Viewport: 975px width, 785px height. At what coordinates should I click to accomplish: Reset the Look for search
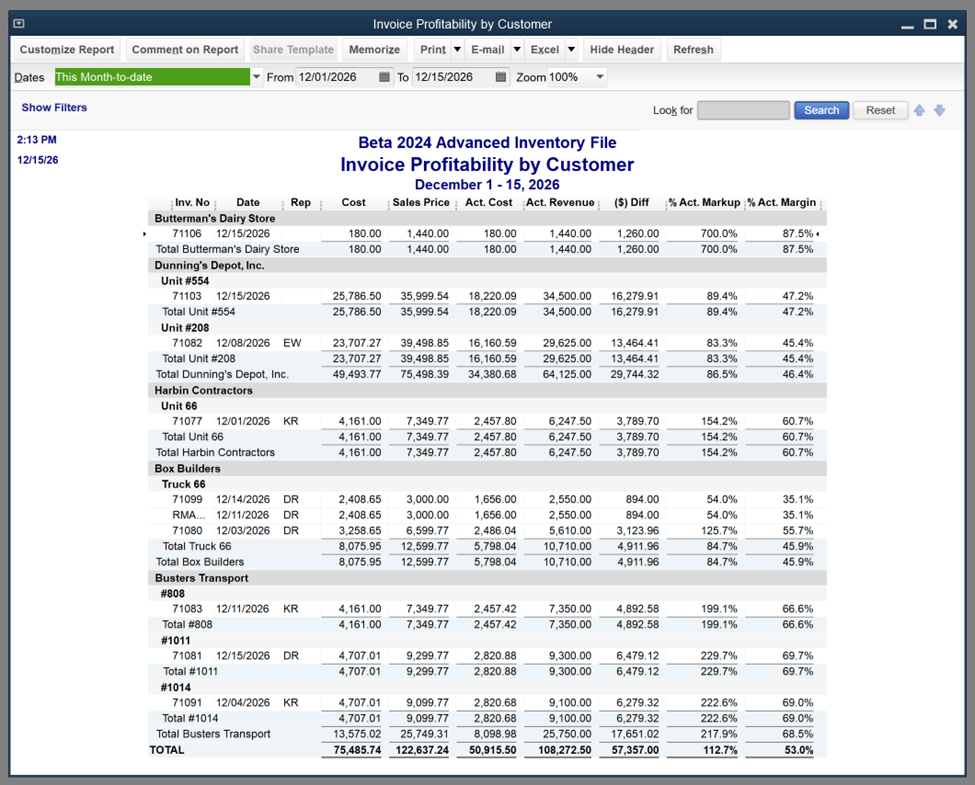click(880, 110)
